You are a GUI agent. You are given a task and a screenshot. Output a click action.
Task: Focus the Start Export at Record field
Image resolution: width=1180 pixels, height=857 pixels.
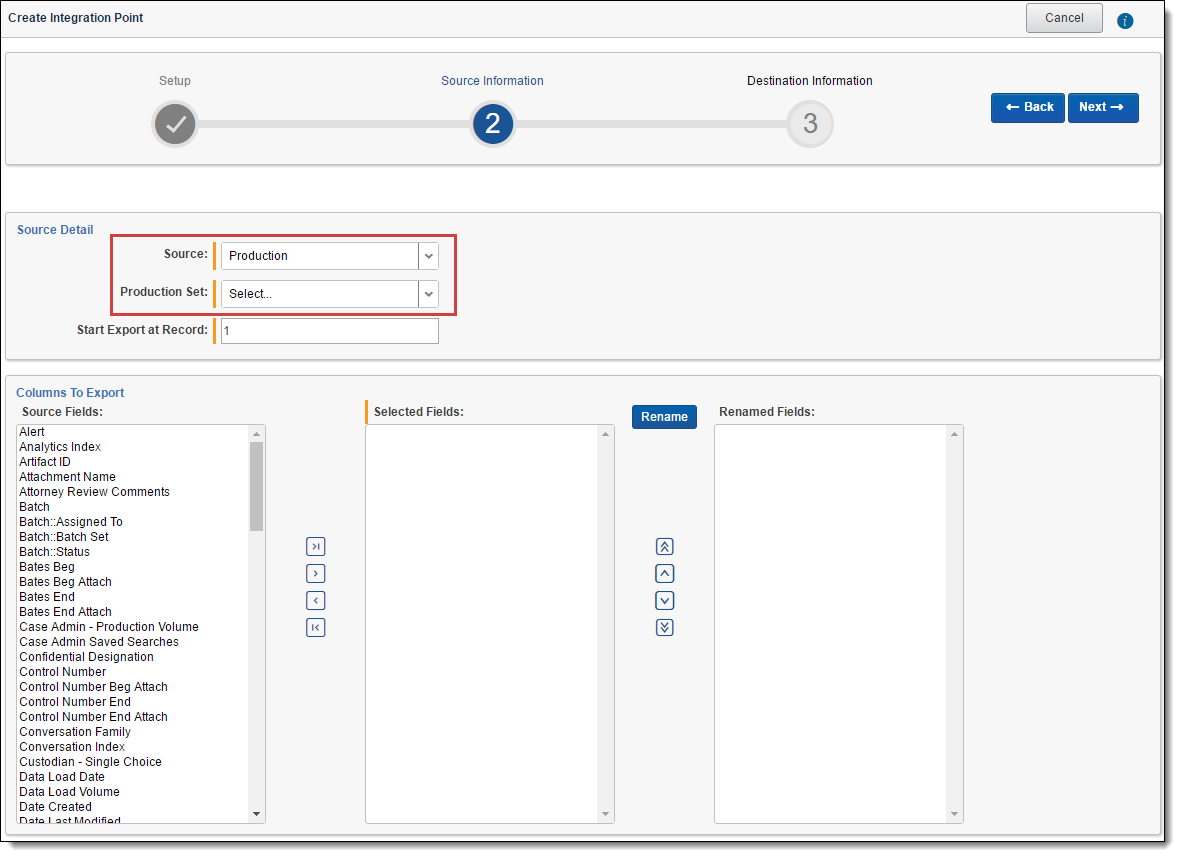[x=329, y=331]
